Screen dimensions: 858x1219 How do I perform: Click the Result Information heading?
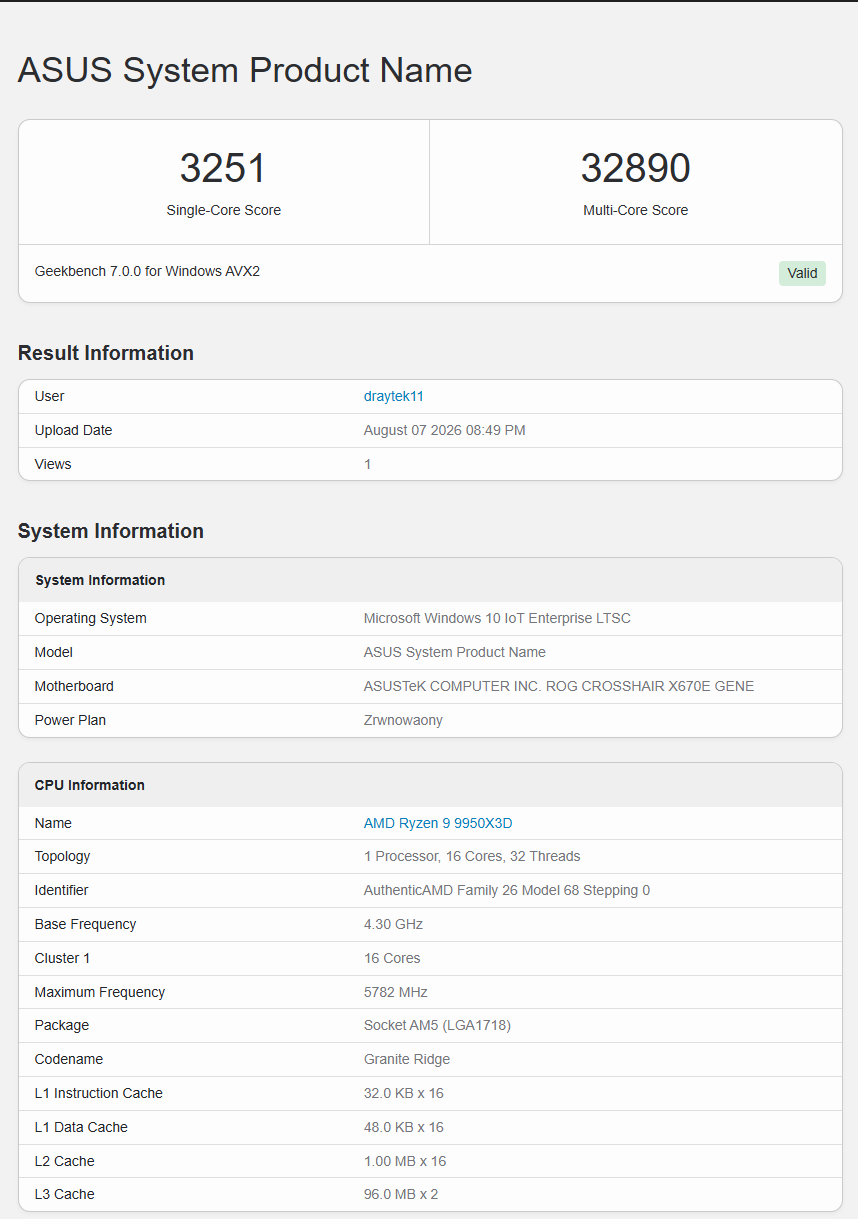(x=106, y=353)
